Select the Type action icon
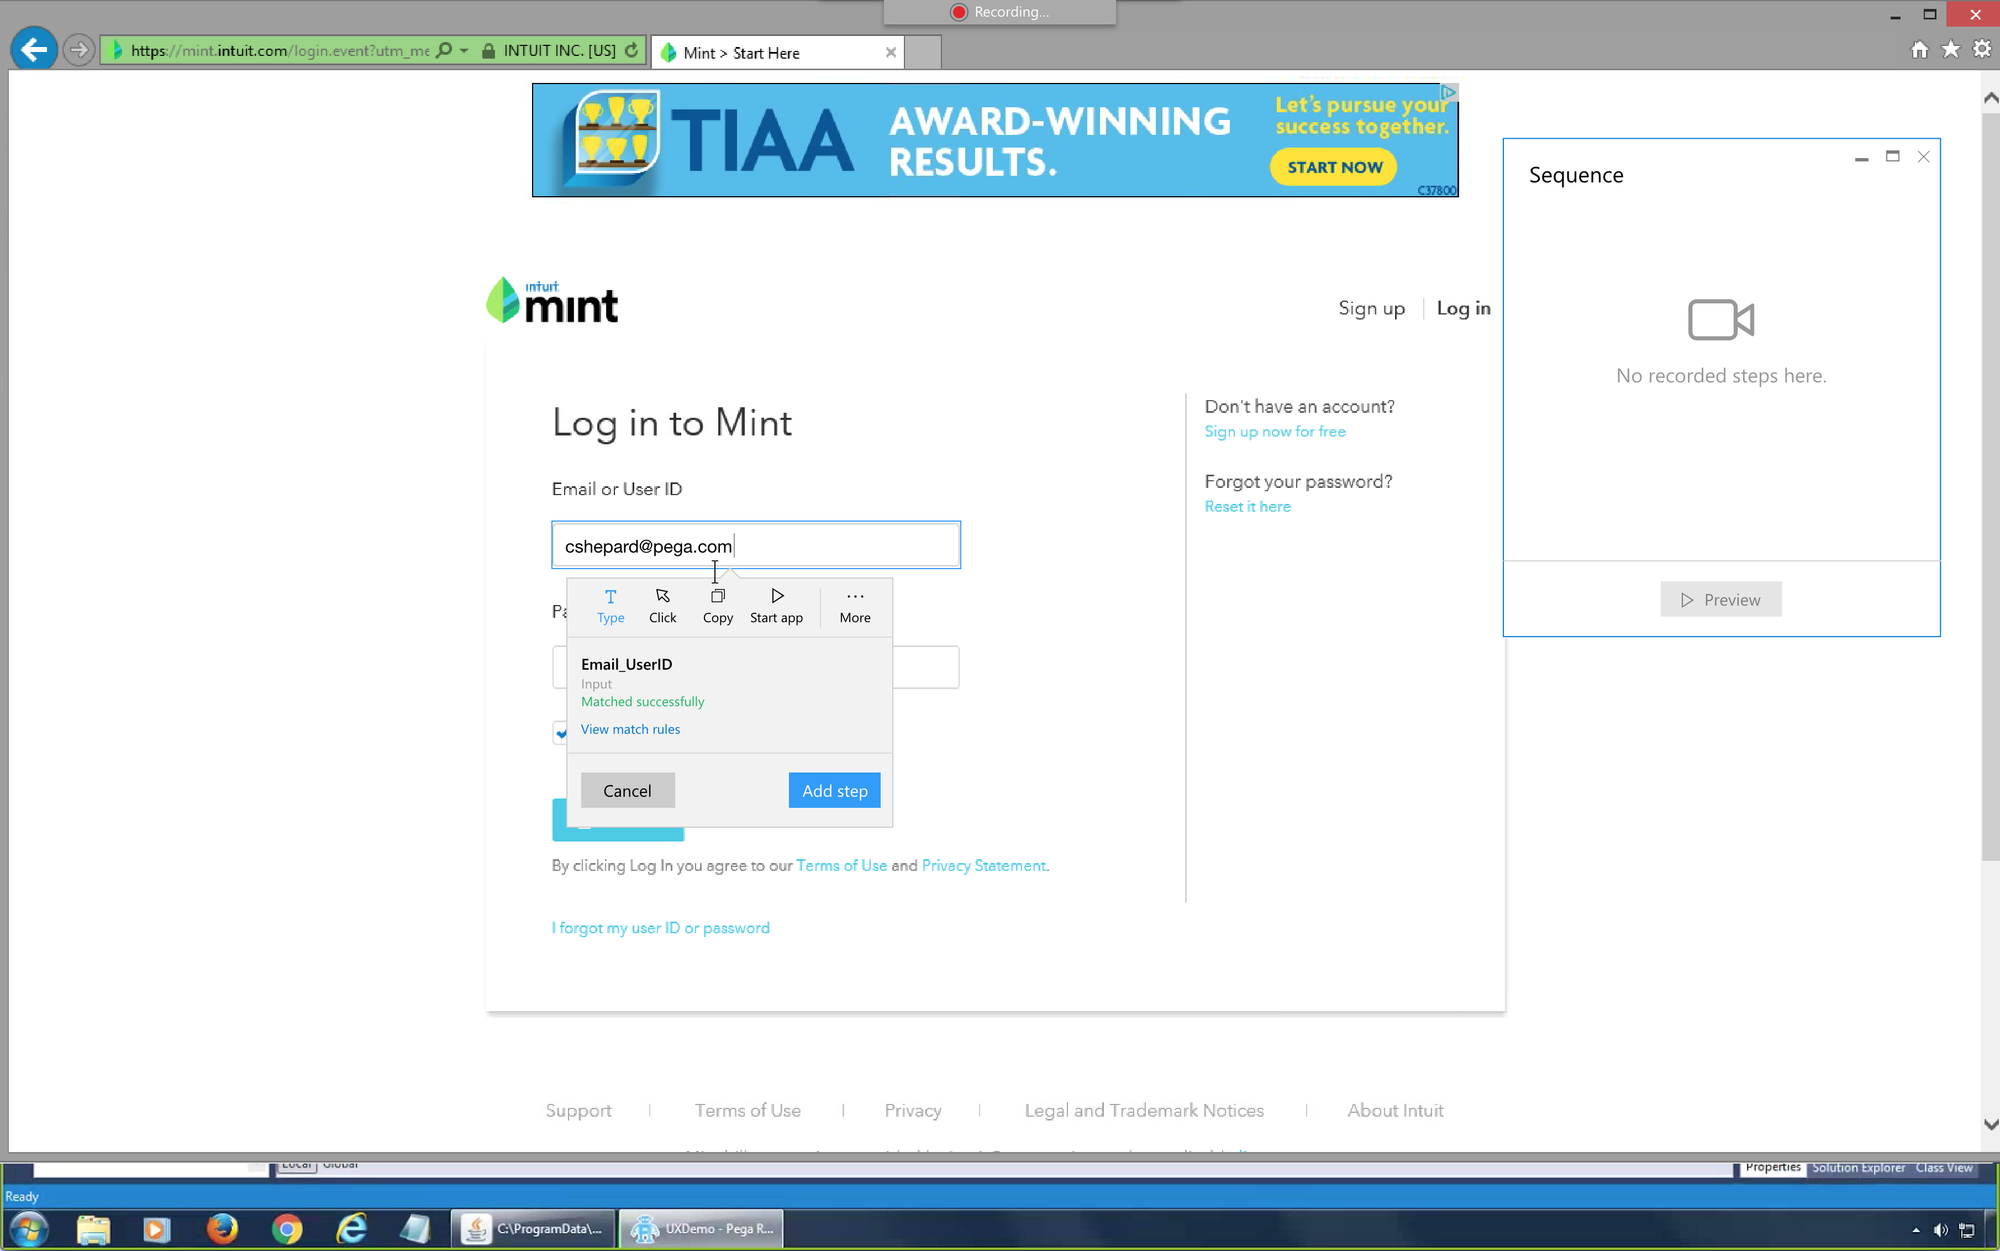Image resolution: width=2000 pixels, height=1251 pixels. (610, 605)
